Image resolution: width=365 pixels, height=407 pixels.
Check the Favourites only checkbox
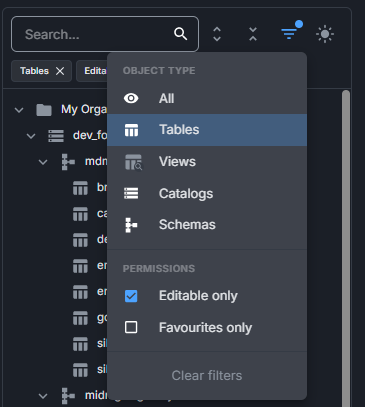click(x=131, y=327)
